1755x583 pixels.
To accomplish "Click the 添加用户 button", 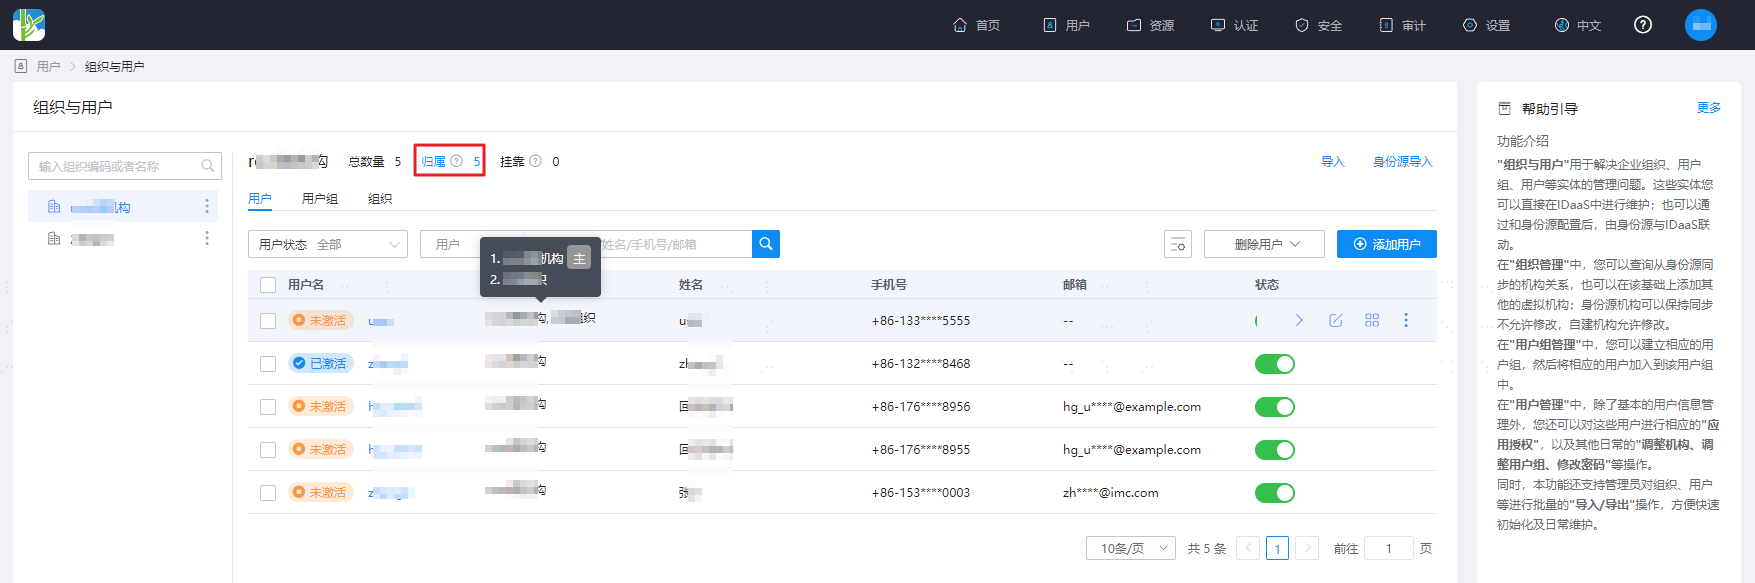I will click(x=1387, y=244).
